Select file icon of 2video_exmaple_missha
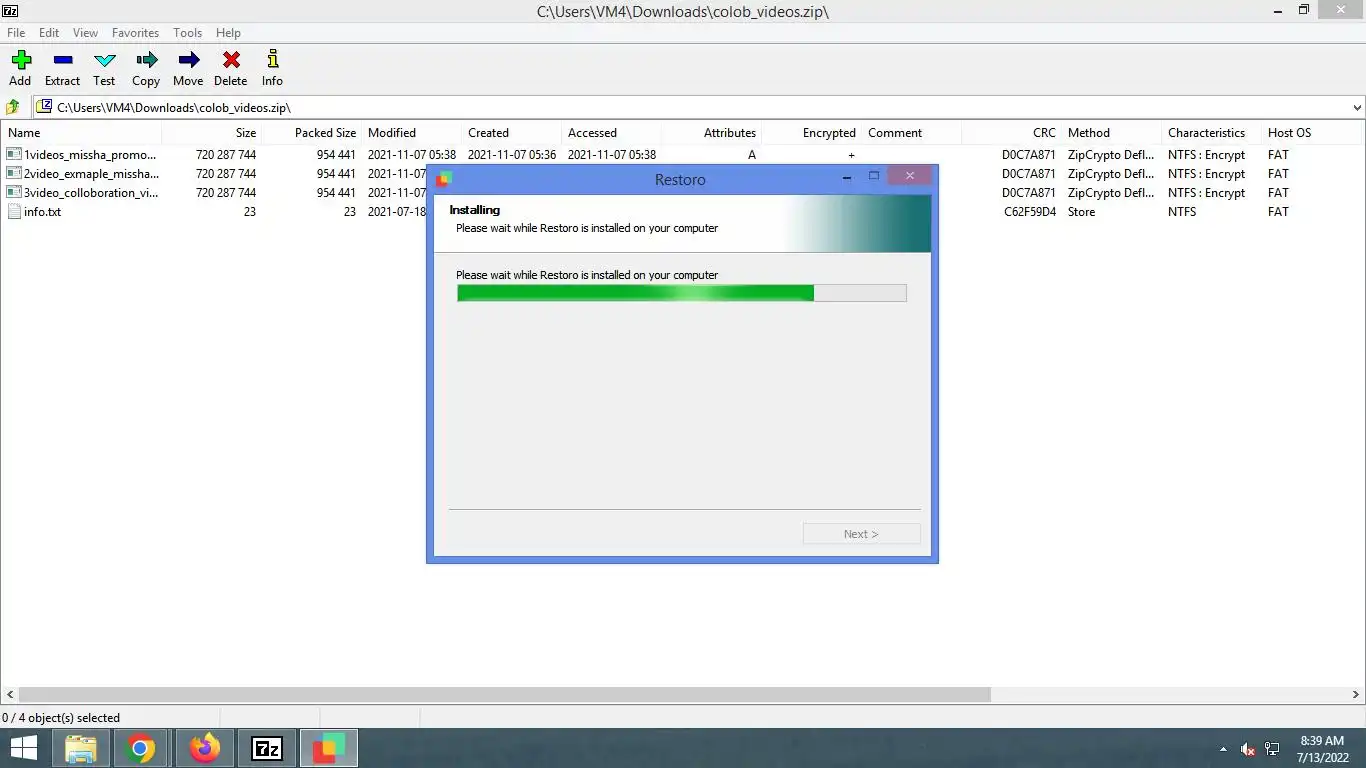Image resolution: width=1366 pixels, height=768 pixels. (x=14, y=174)
